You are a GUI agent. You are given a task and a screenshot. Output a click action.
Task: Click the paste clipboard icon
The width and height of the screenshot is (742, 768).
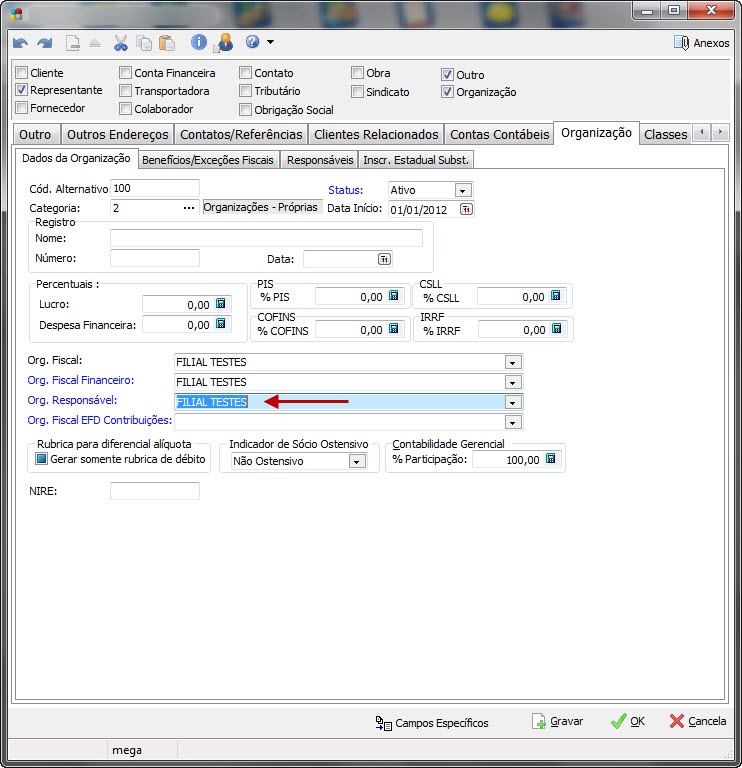(x=167, y=42)
